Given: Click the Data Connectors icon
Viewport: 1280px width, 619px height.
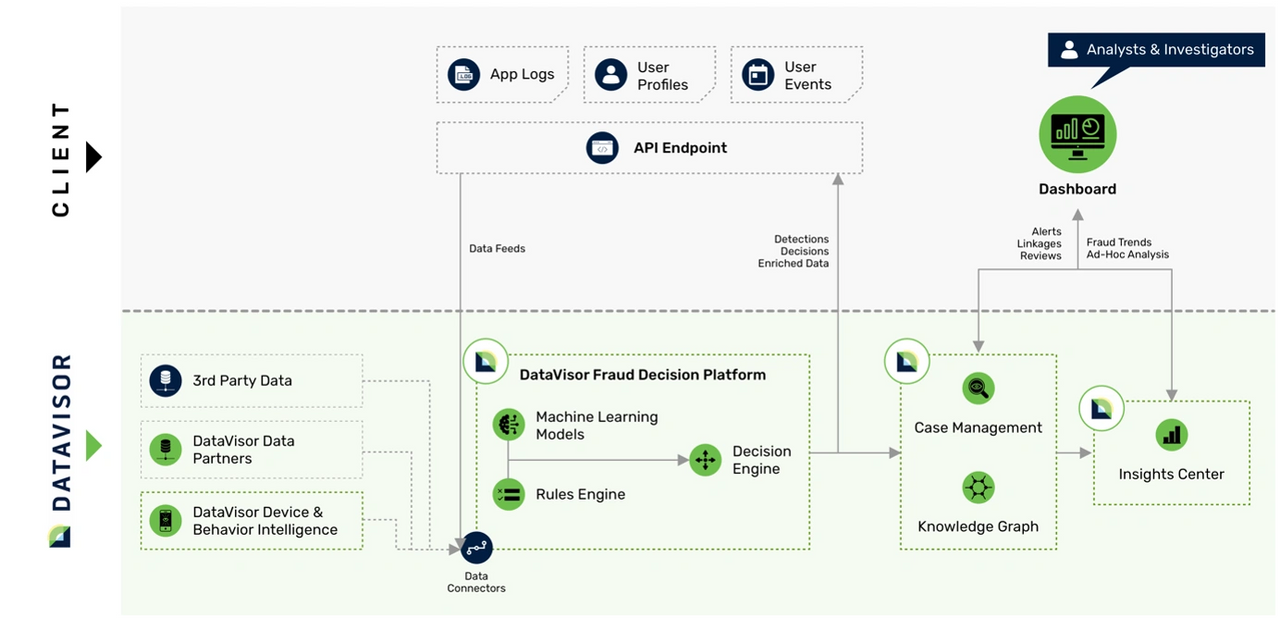Looking at the screenshot, I should 476,547.
